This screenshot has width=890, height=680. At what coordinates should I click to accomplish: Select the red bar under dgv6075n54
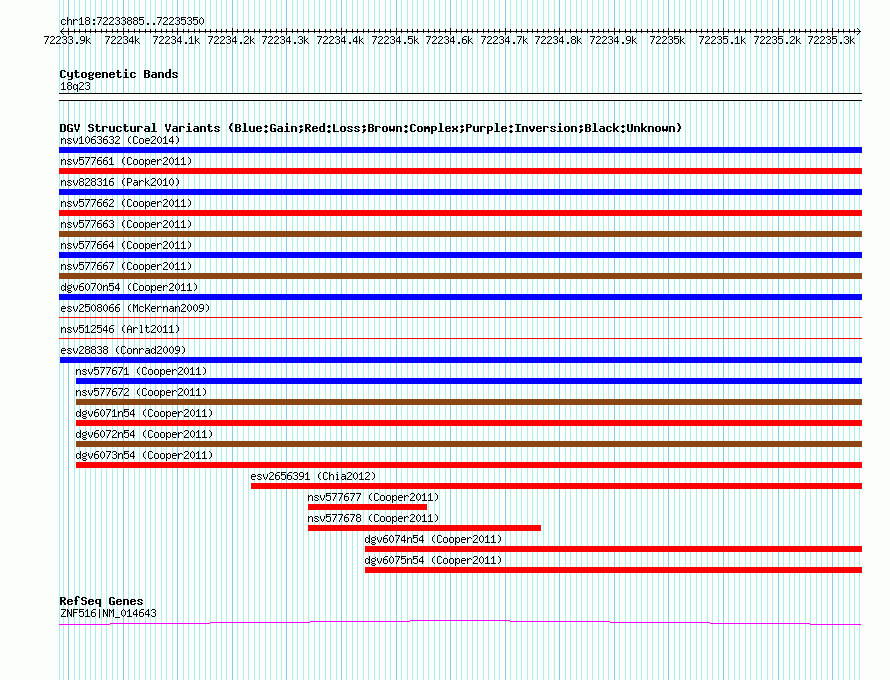coord(614,570)
